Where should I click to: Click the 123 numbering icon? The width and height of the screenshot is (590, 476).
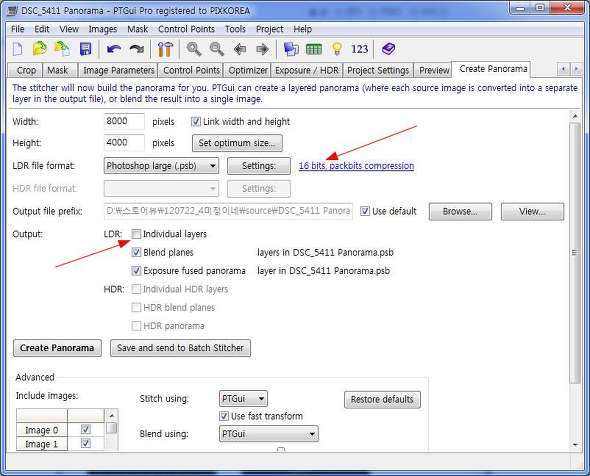click(359, 49)
